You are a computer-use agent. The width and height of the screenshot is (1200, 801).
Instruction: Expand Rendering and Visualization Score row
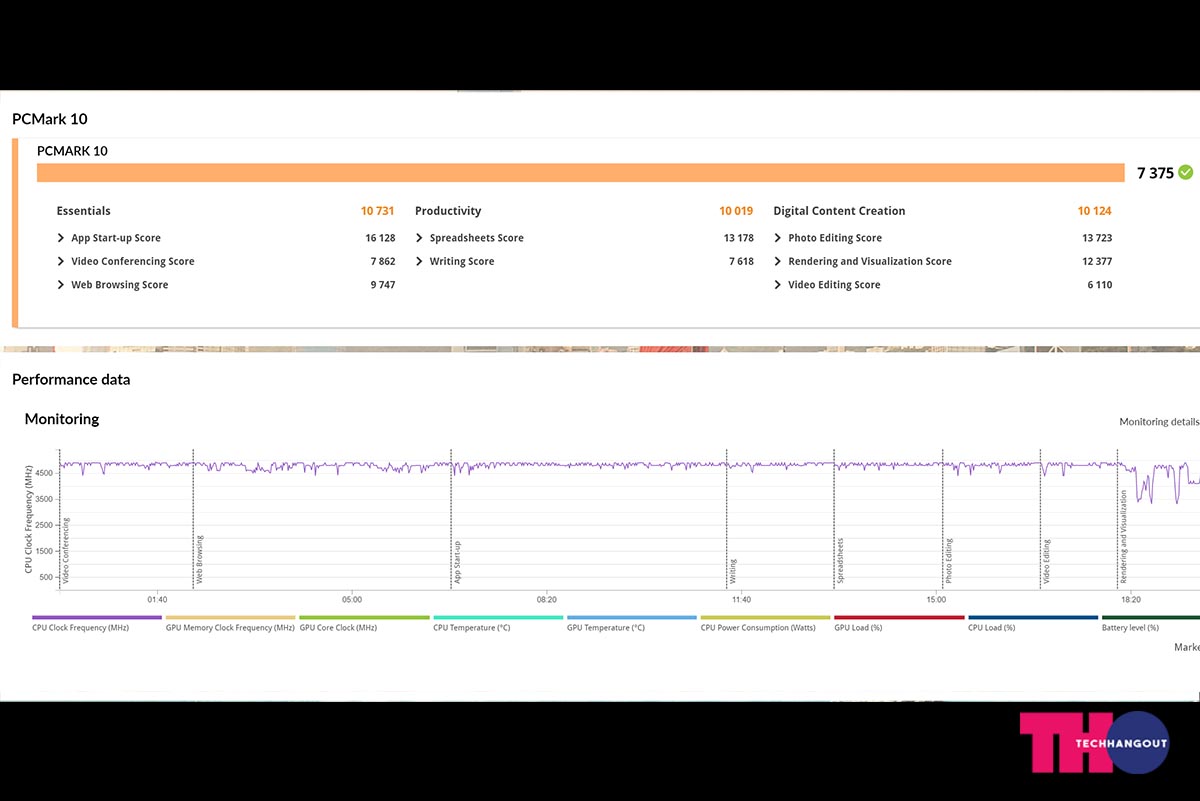click(x=778, y=261)
